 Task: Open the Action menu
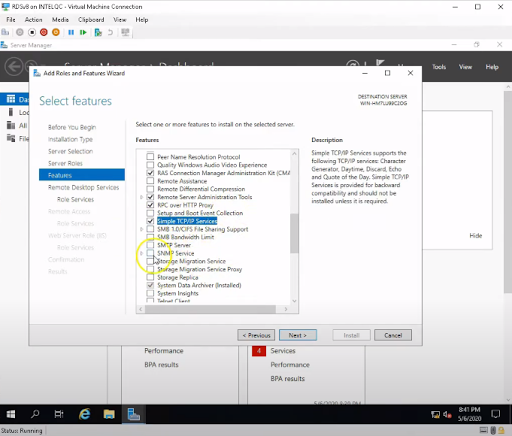coord(33,20)
